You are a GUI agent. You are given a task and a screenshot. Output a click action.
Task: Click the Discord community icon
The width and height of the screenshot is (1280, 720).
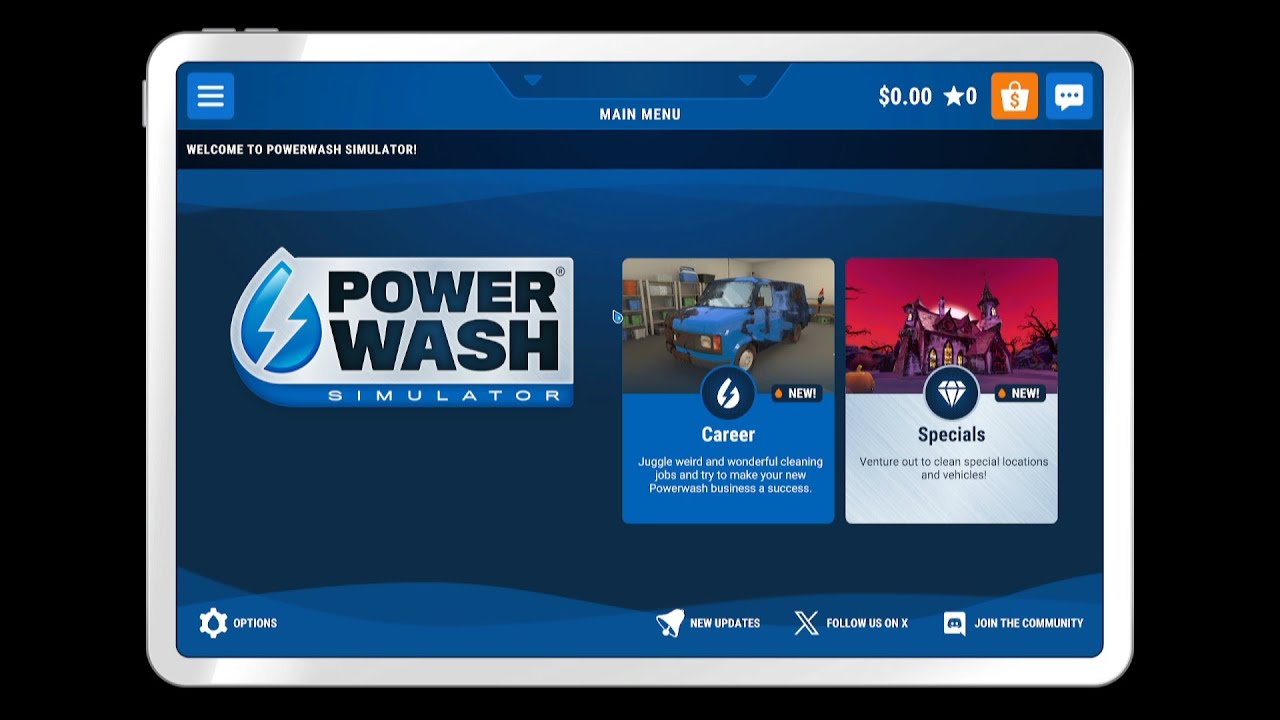coord(955,623)
